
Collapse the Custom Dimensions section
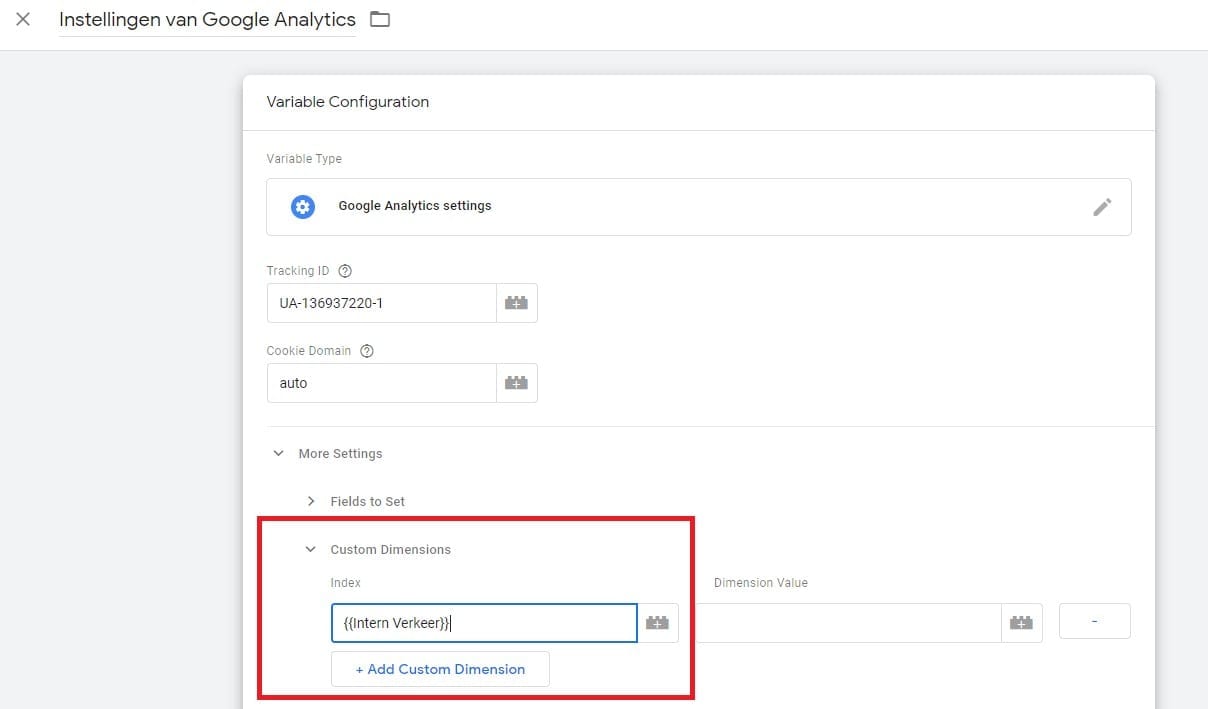click(x=310, y=549)
